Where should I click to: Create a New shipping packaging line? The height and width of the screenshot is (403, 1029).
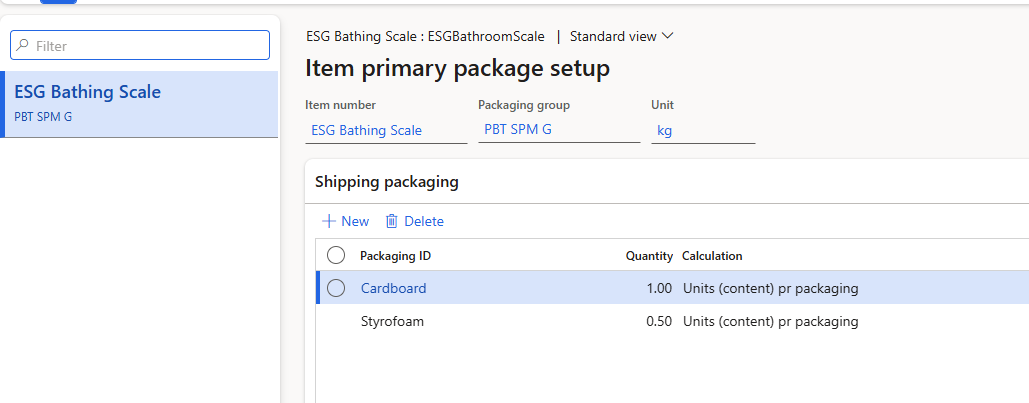[345, 221]
